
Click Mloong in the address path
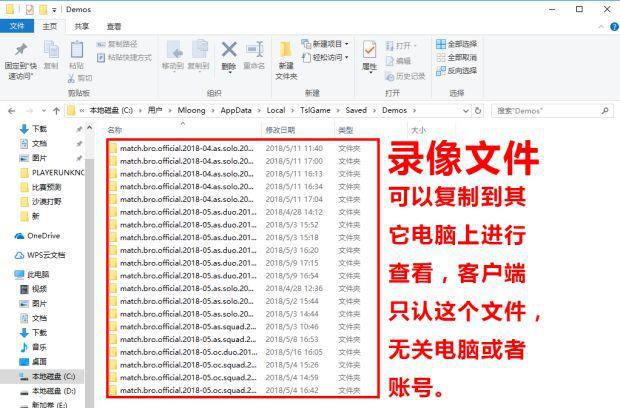[x=191, y=110]
